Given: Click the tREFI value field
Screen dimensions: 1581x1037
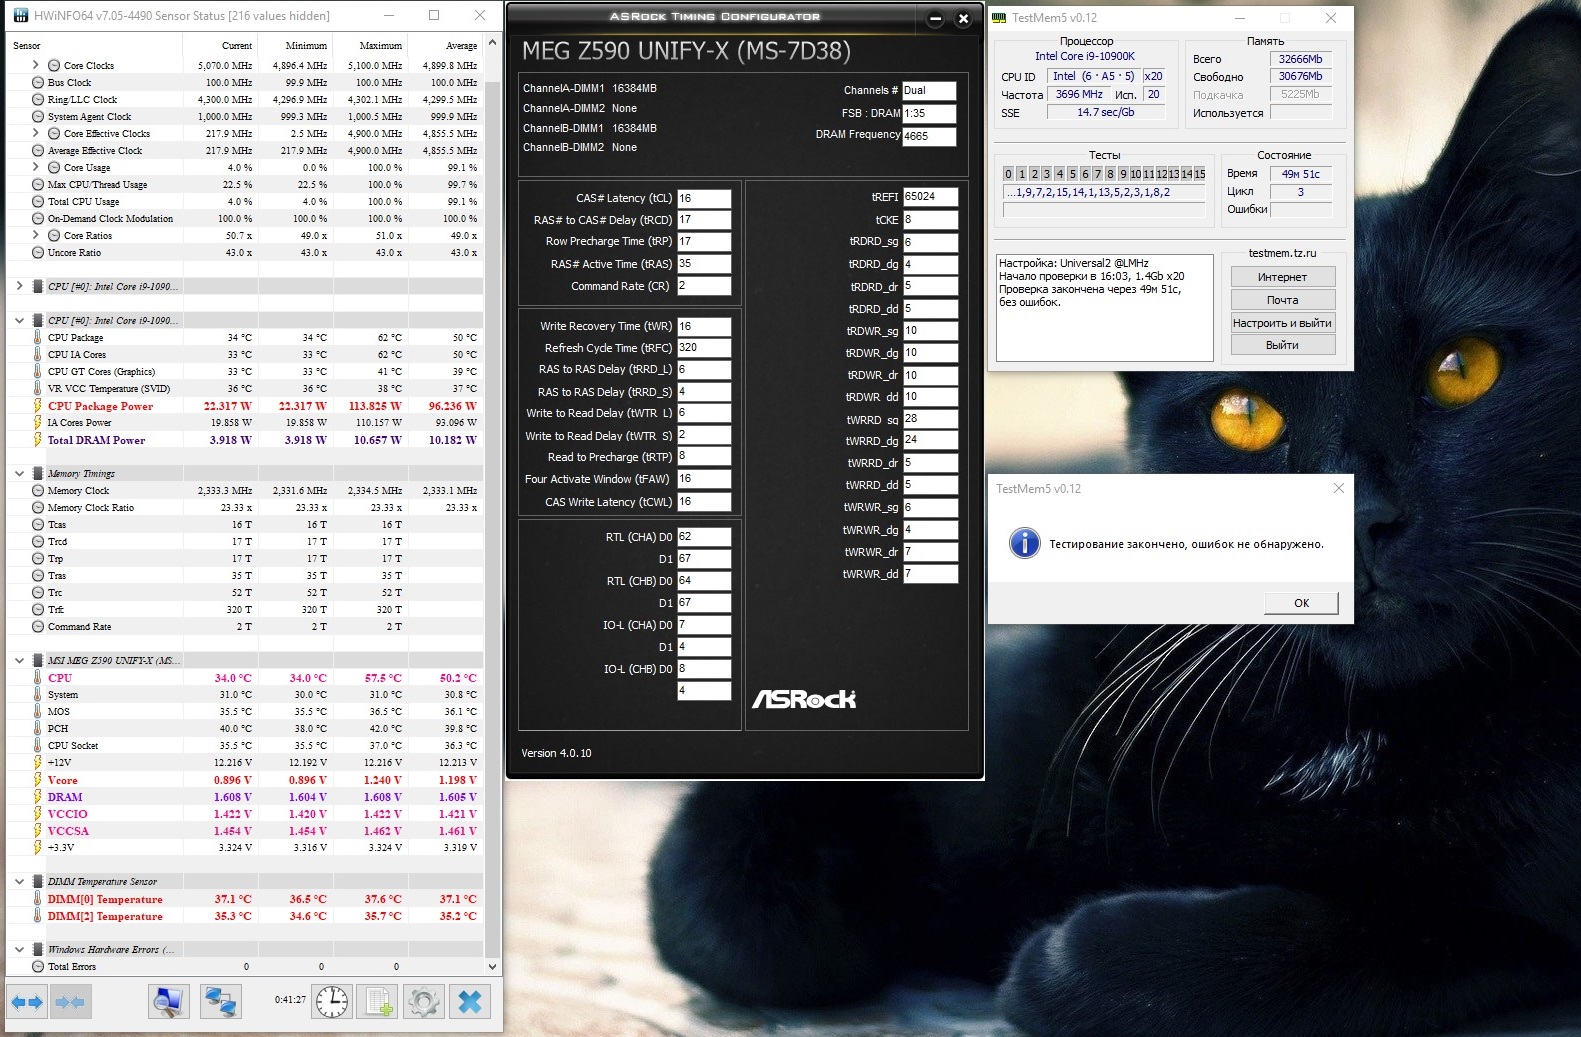Looking at the screenshot, I should pos(930,197).
